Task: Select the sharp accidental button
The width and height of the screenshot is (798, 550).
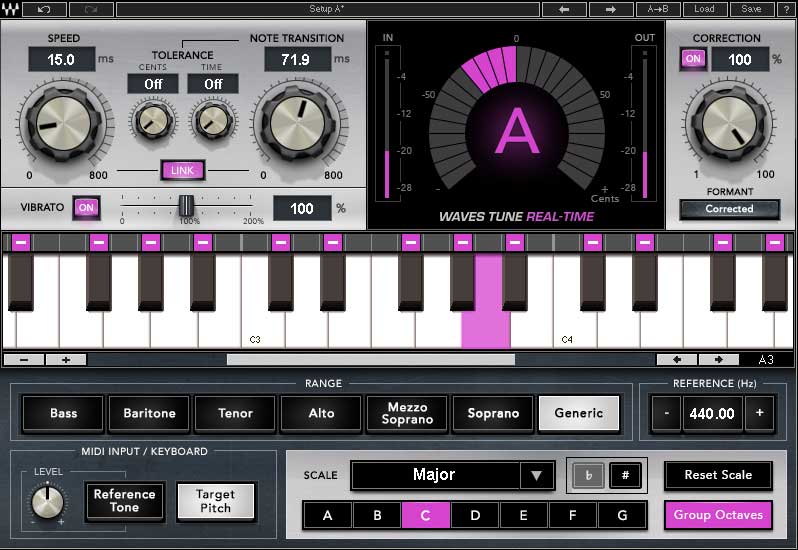Action: [x=625, y=475]
